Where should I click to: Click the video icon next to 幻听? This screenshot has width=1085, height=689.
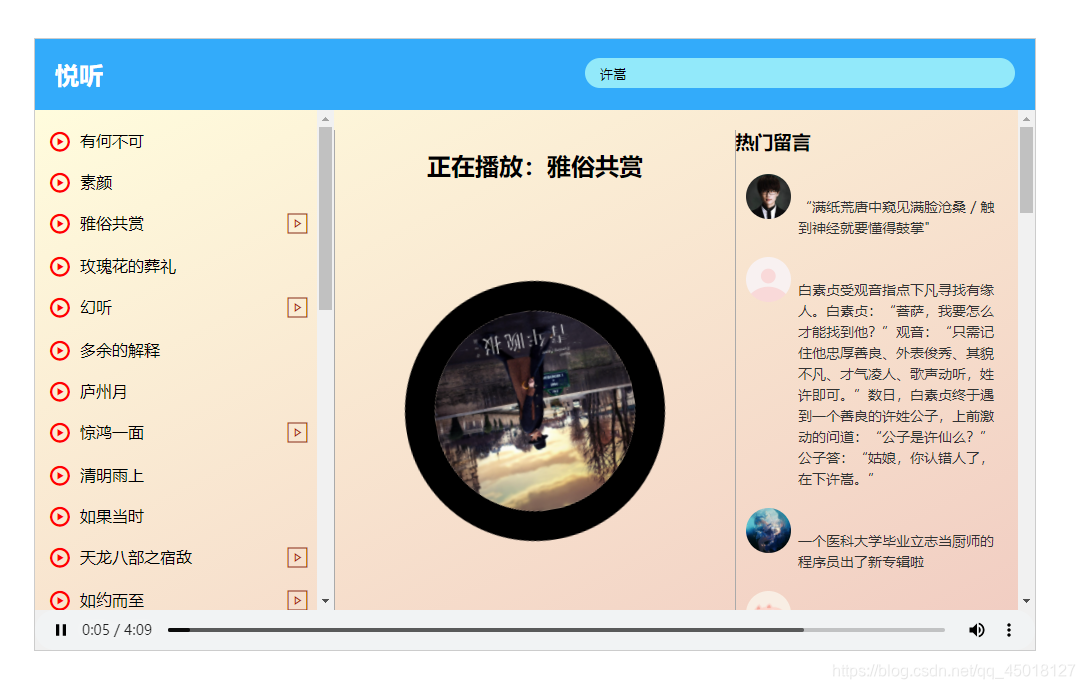tap(297, 307)
